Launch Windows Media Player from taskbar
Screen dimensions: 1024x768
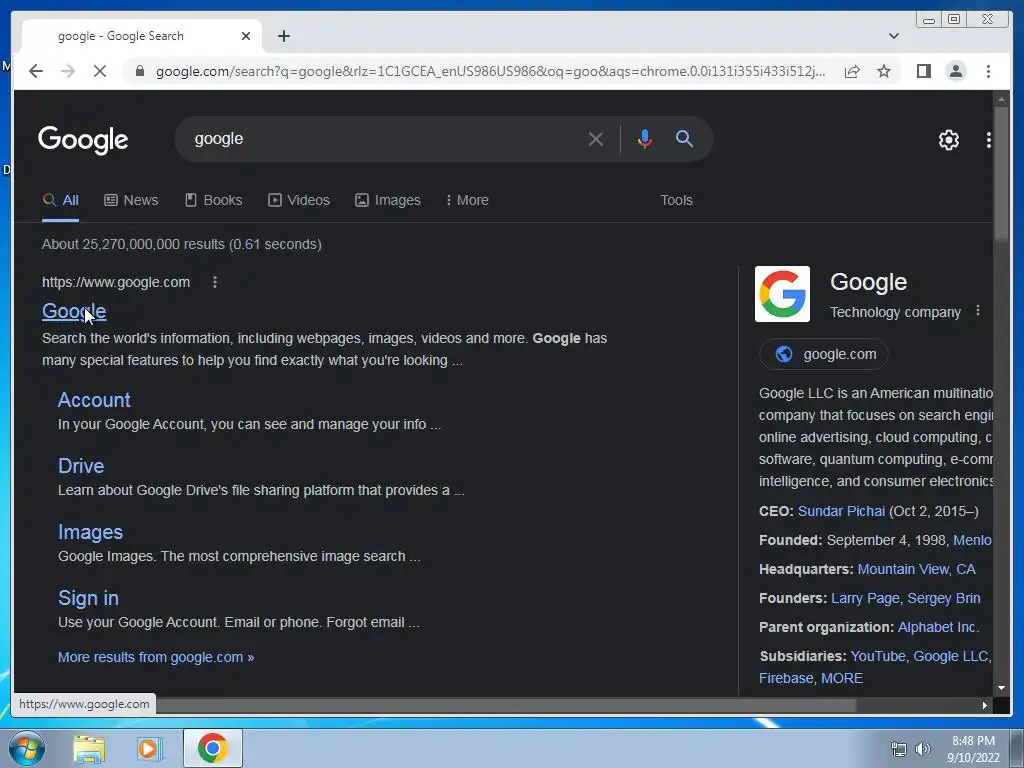(148, 749)
